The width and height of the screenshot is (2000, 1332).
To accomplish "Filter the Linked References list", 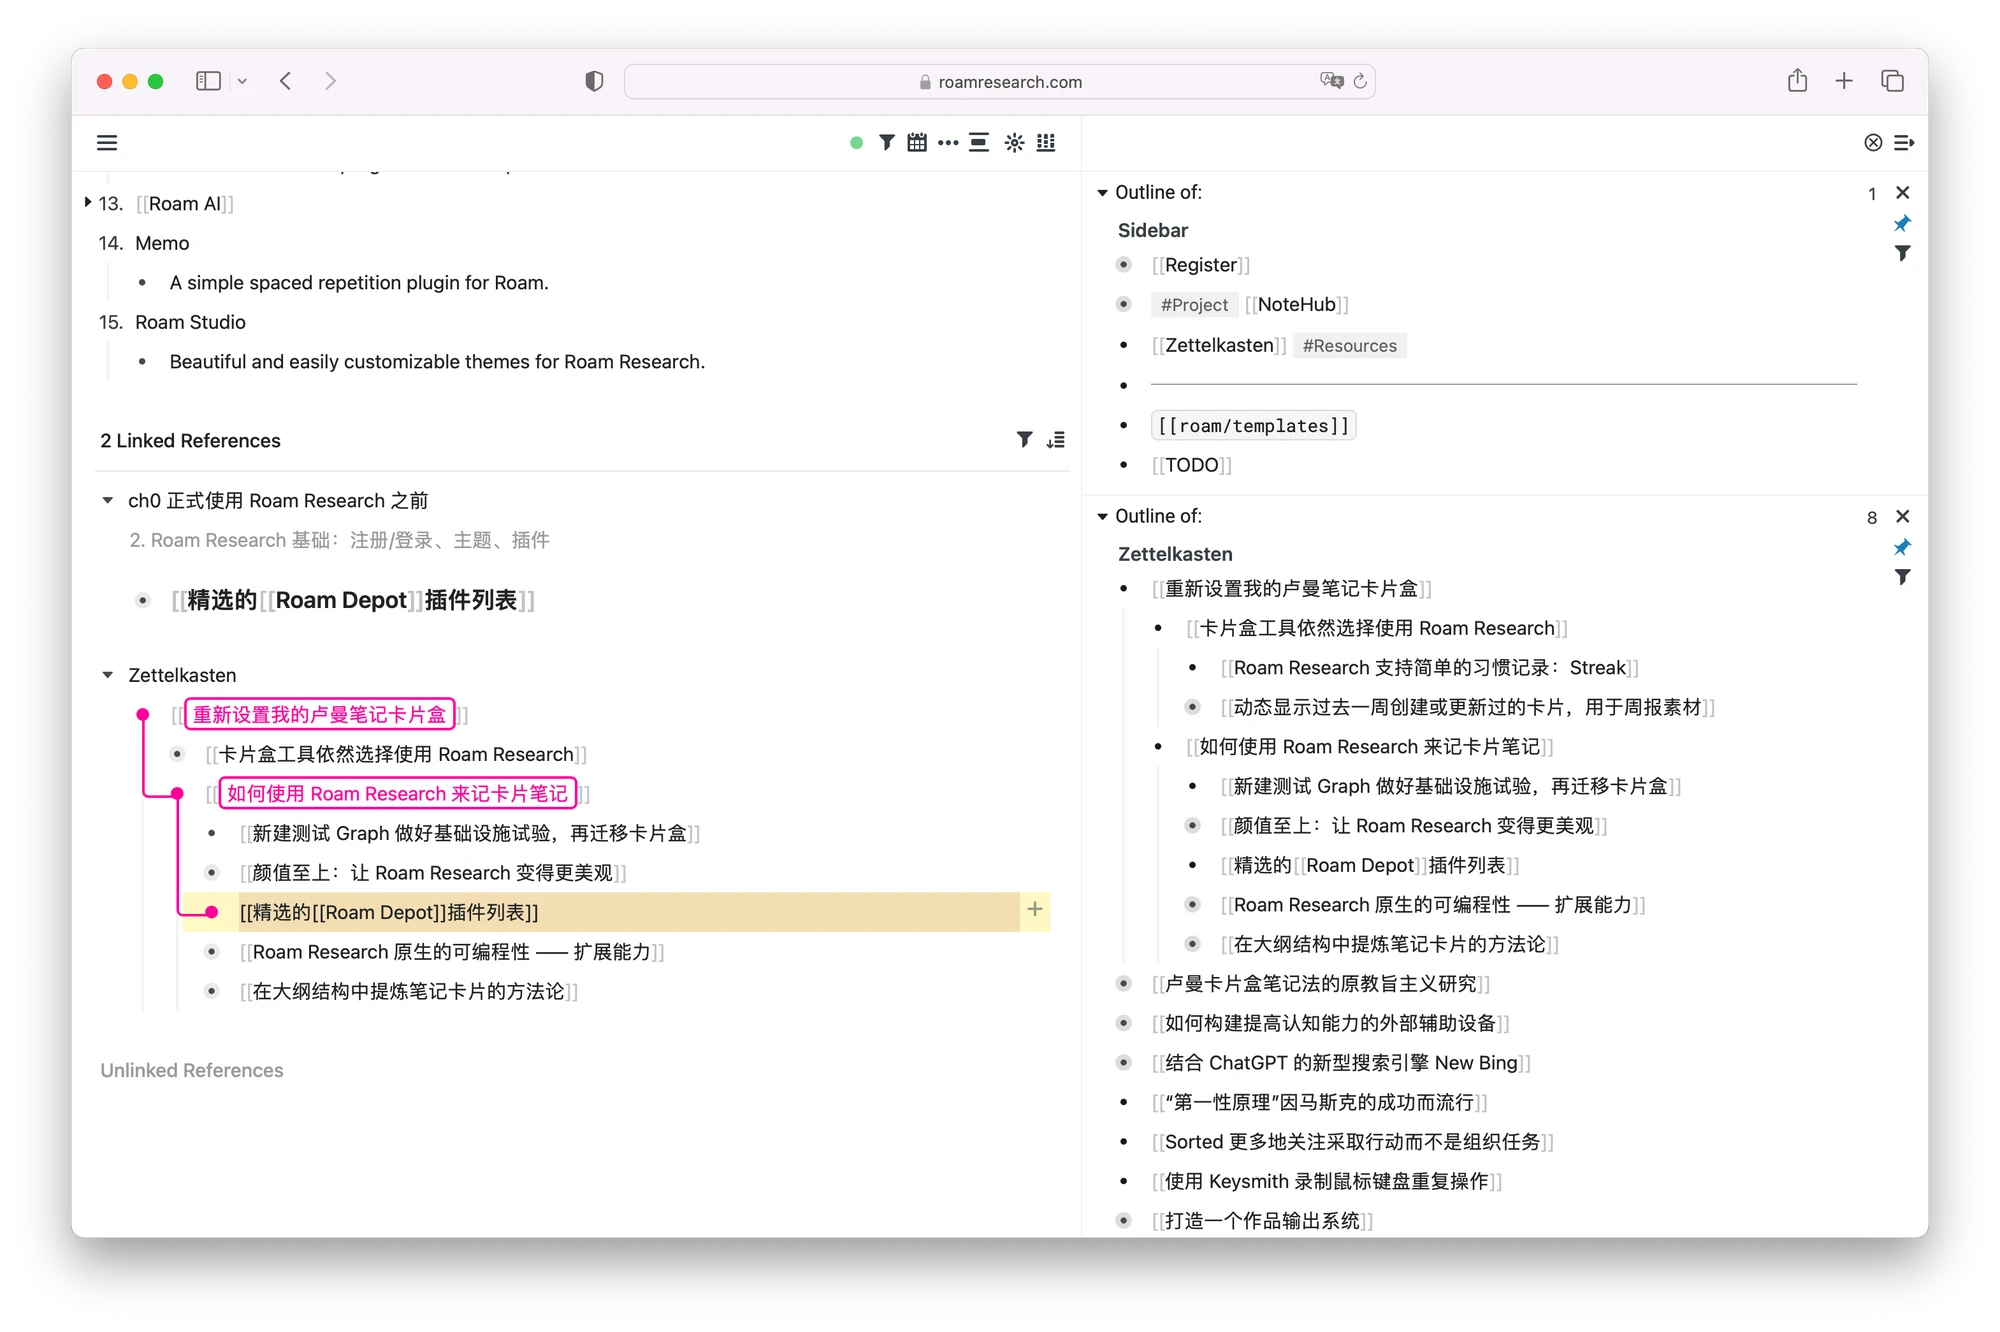I will [1024, 440].
